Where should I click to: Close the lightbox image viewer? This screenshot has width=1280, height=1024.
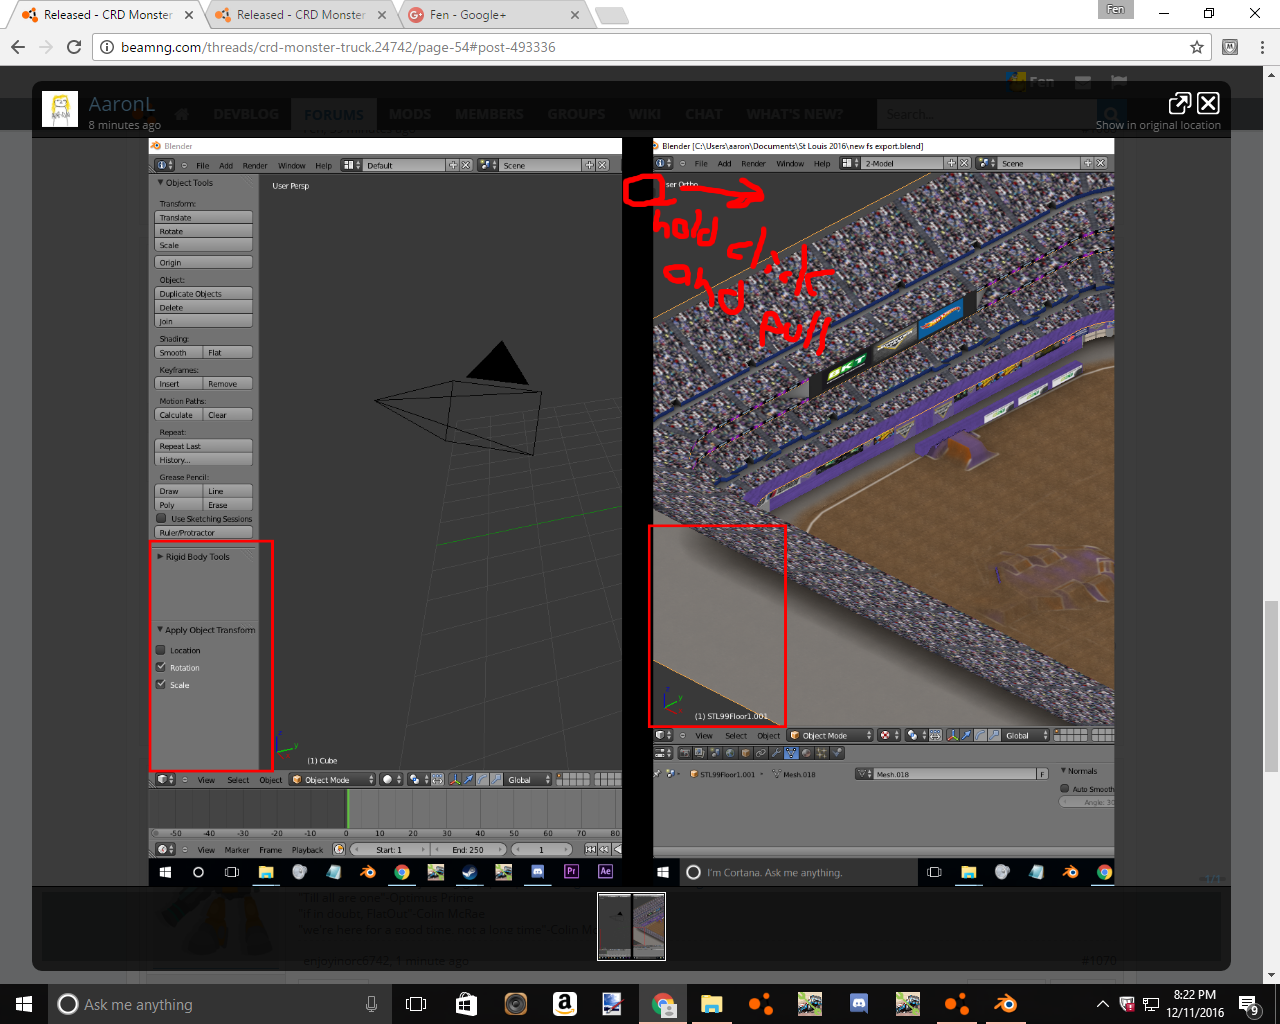[1208, 103]
